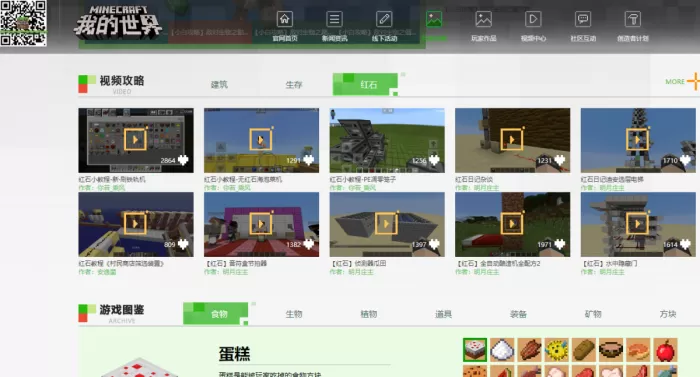Open 【红石】侦测器瓜田 title link

click(x=358, y=263)
